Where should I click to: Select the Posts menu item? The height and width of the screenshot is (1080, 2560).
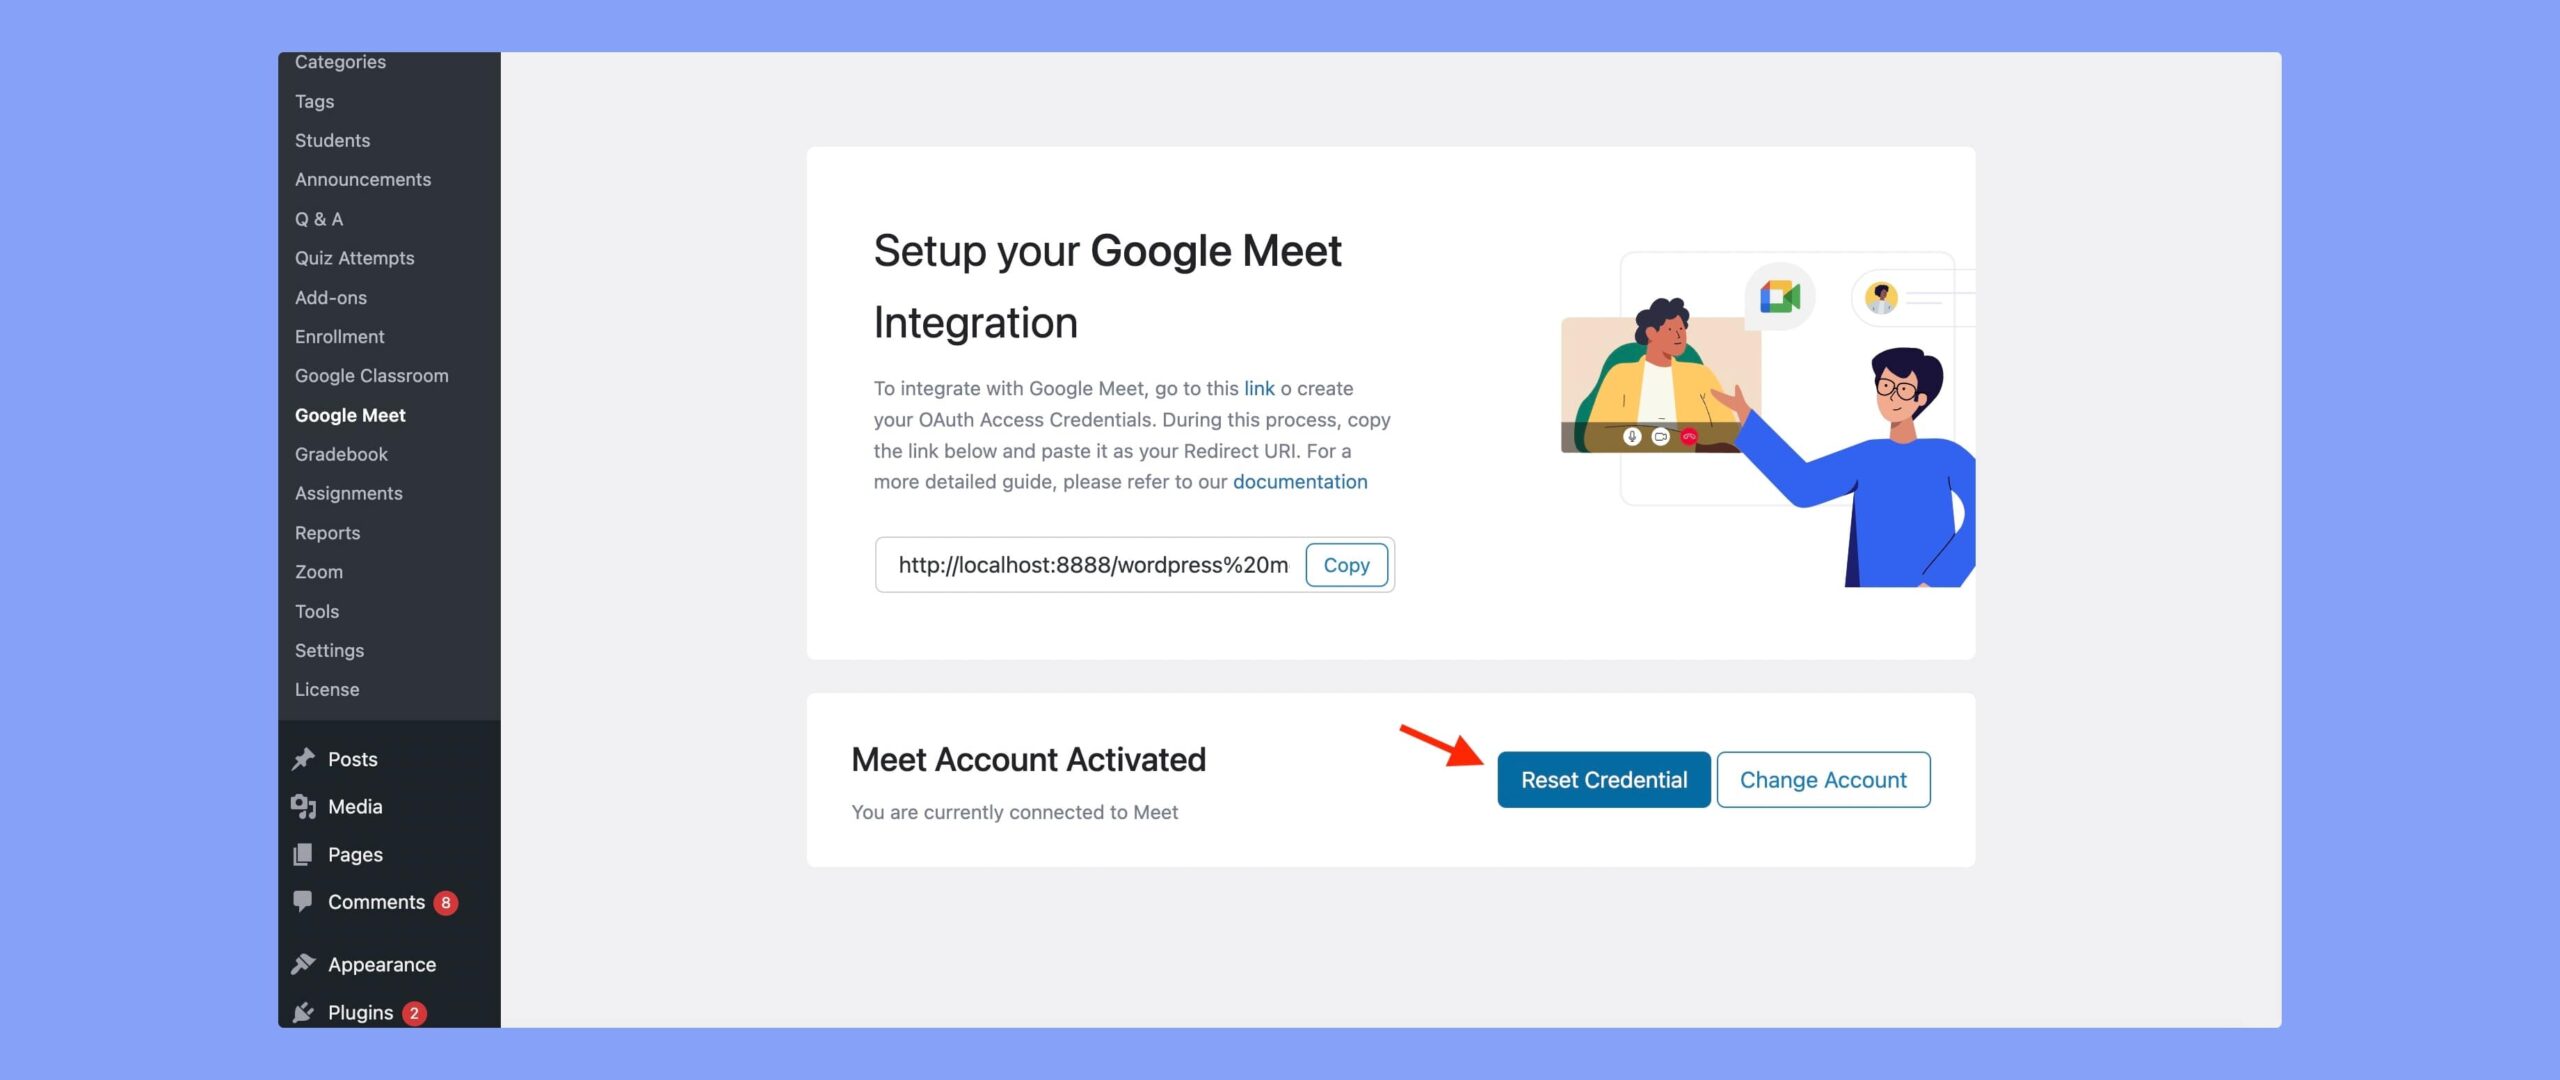(x=351, y=760)
